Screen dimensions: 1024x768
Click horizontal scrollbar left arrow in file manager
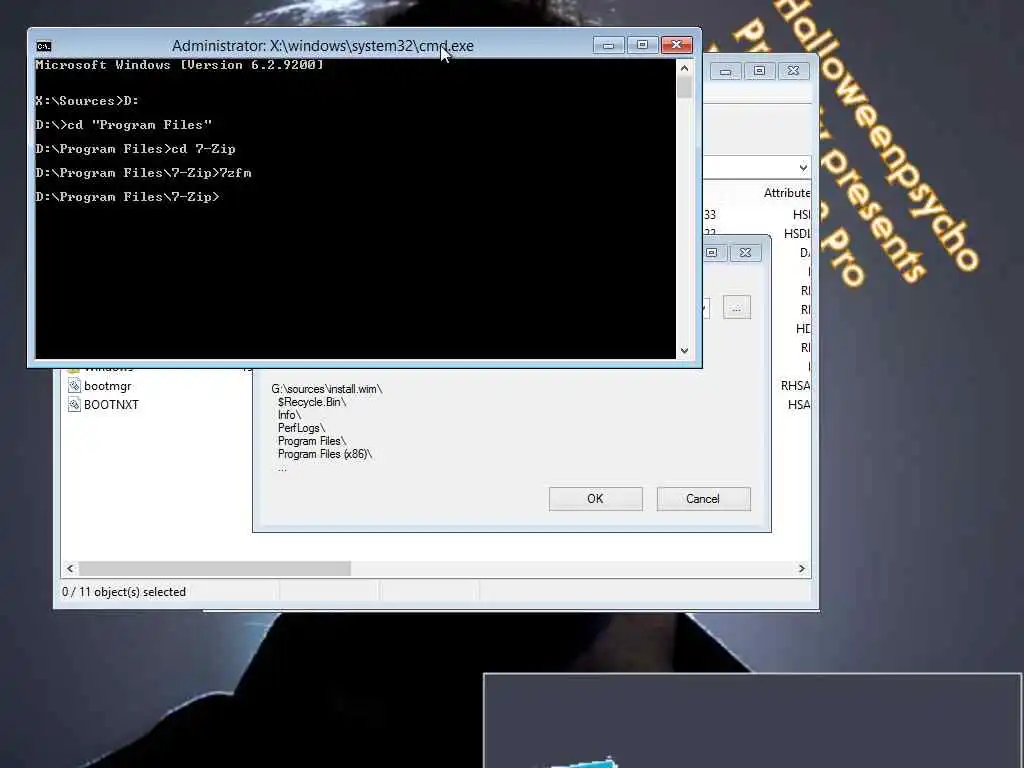(70, 569)
